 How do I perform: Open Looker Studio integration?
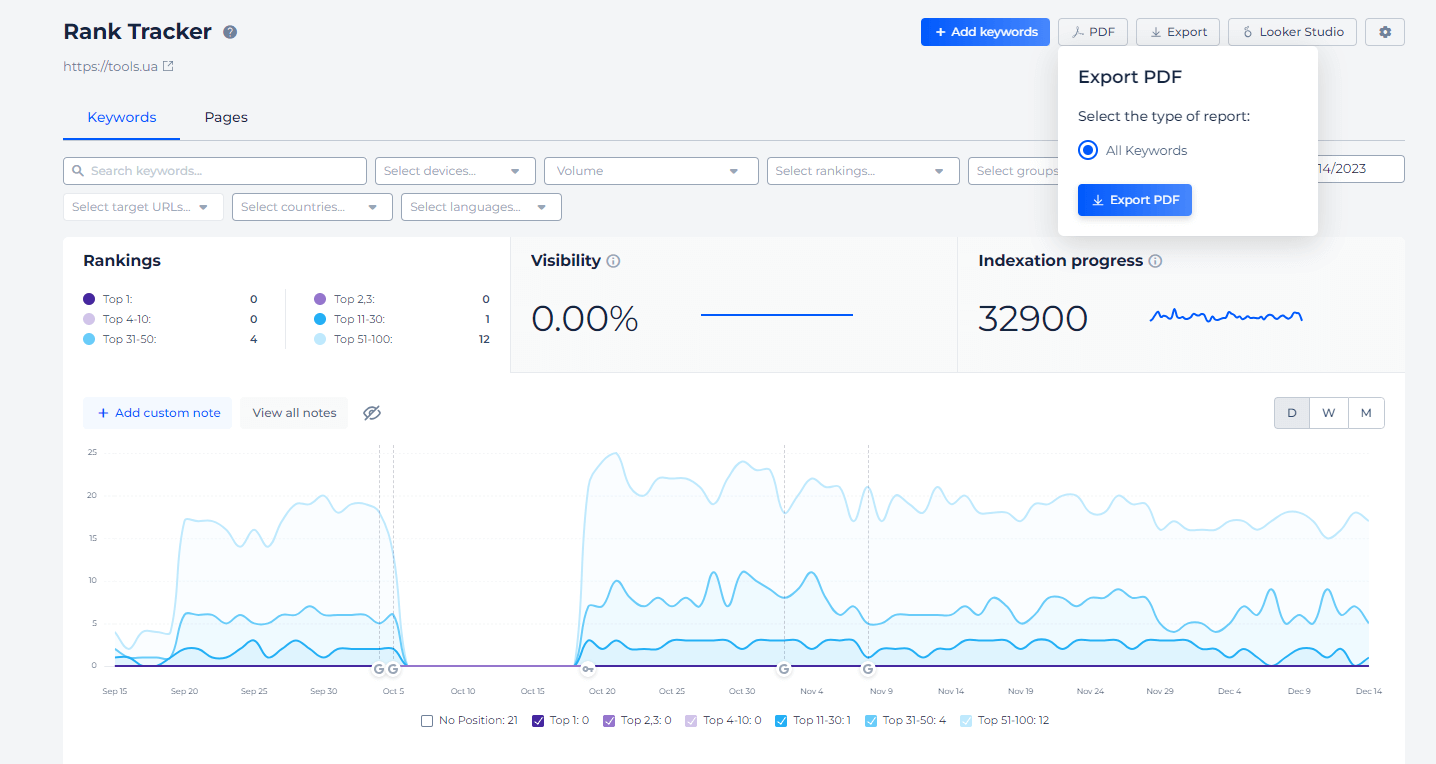[x=1293, y=32]
